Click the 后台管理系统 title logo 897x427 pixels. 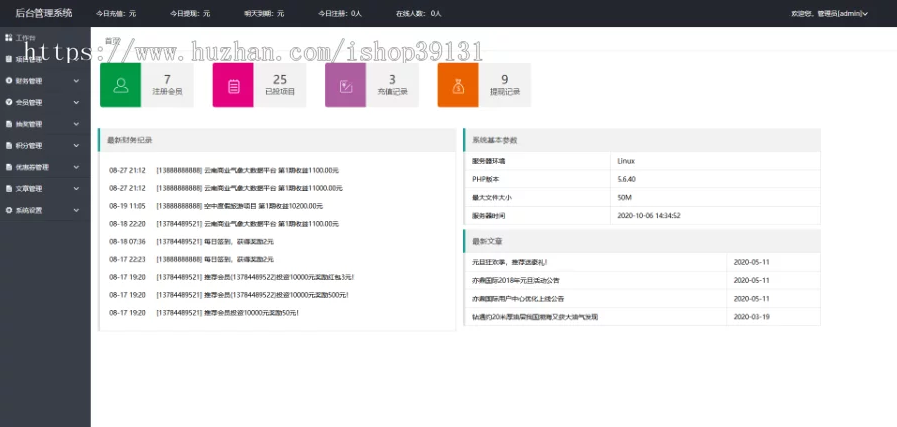click(44, 13)
